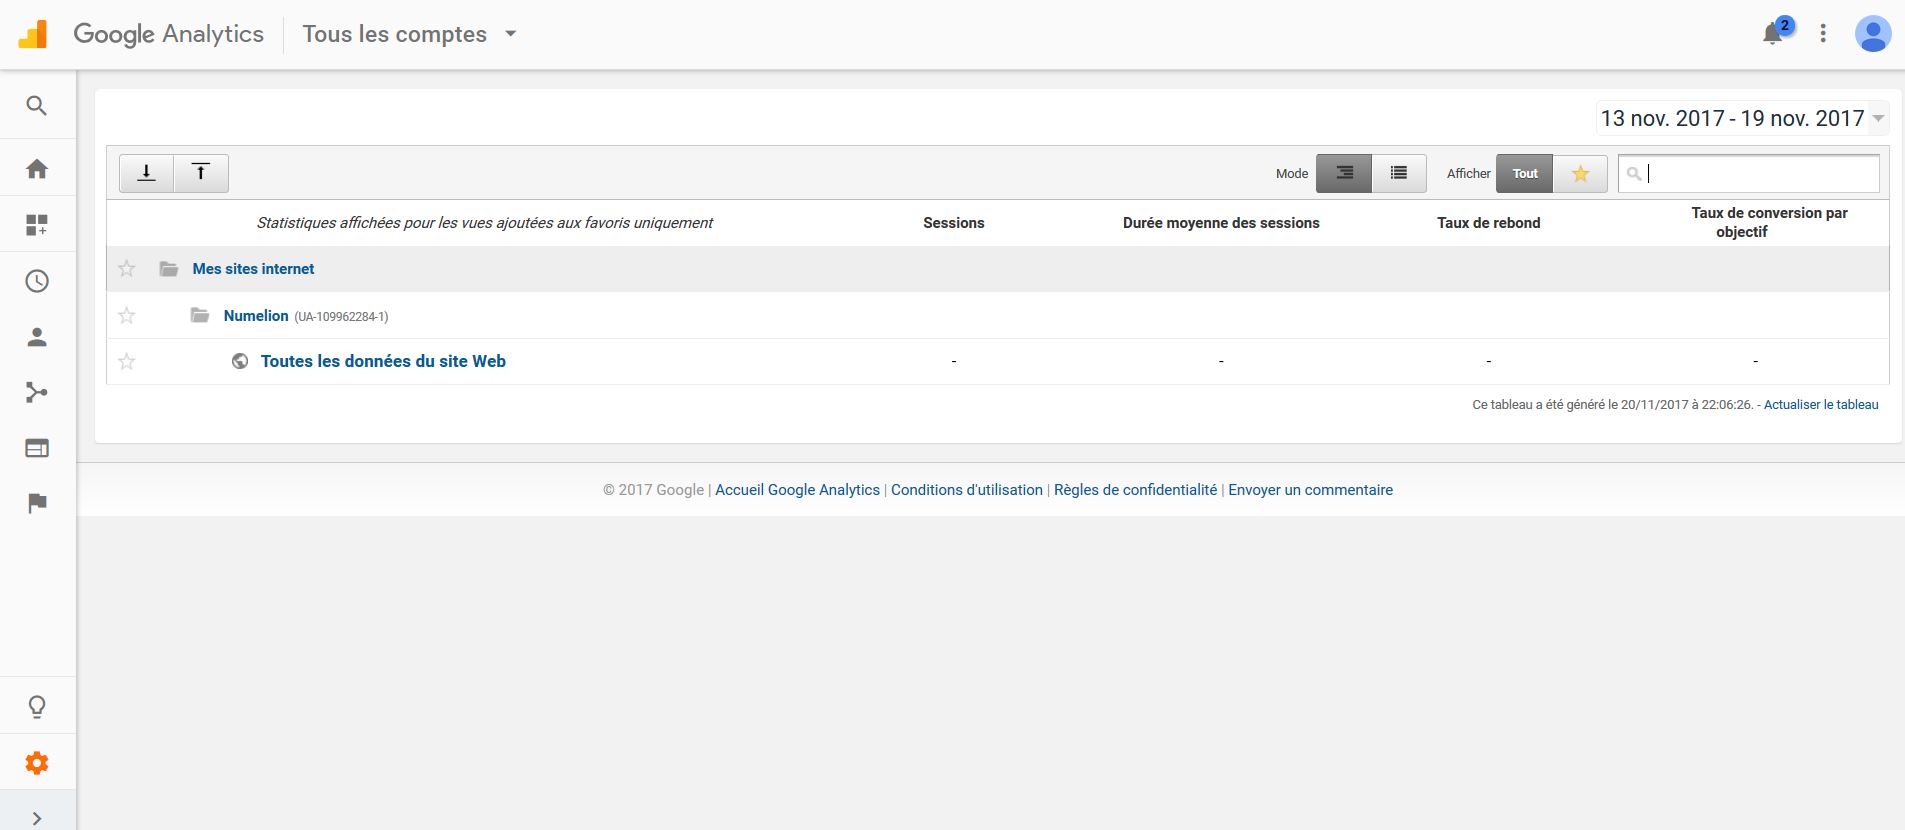
Task: Open Admin gear settings icon
Action: point(37,763)
